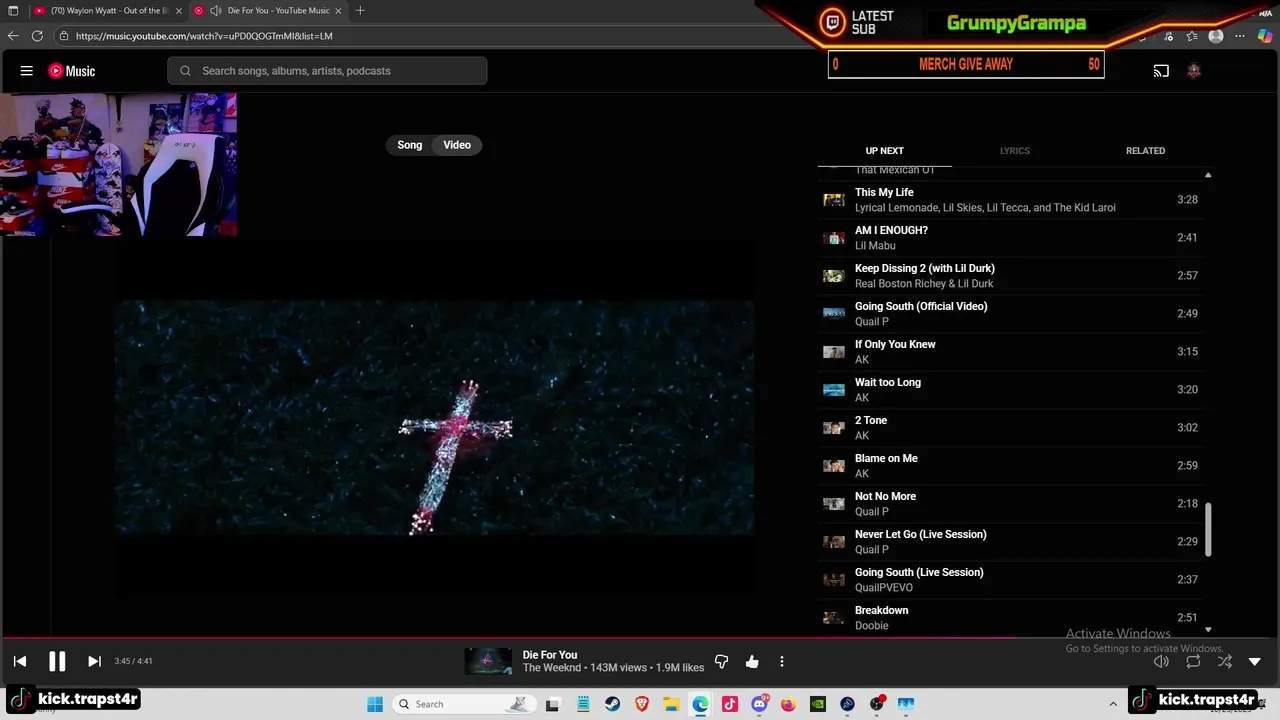
Task: Toggle shuffle queue
Action: pyautogui.click(x=1224, y=661)
